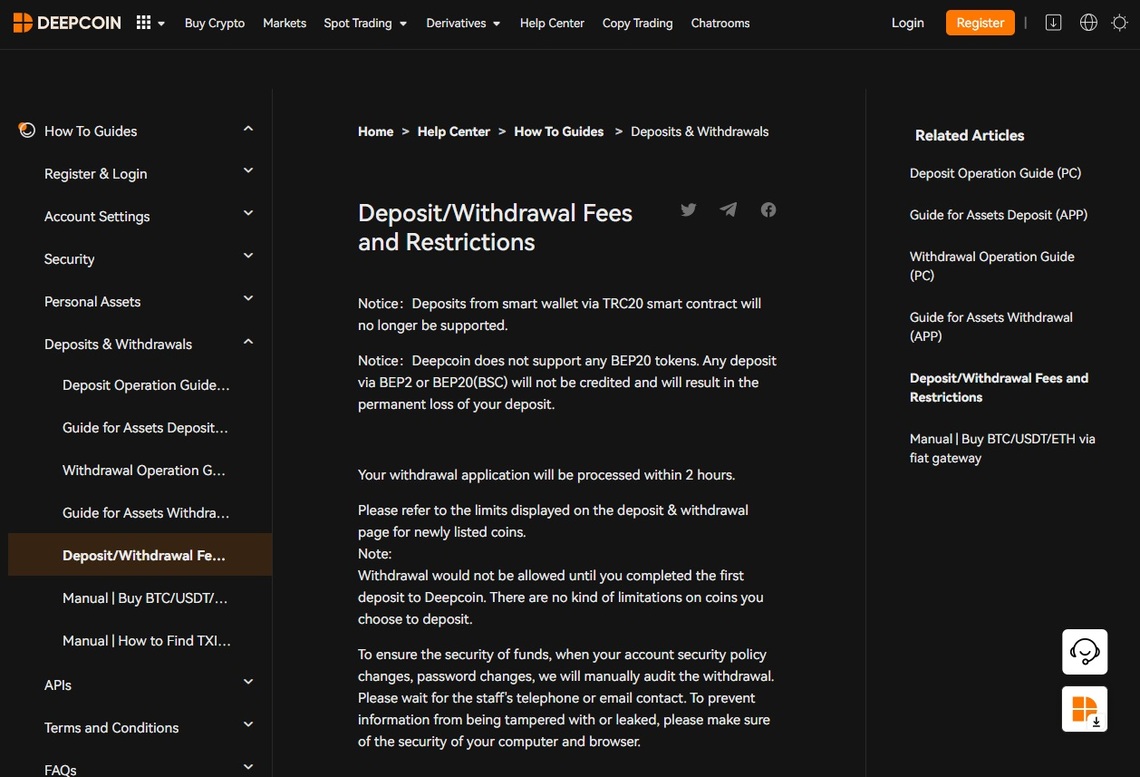1140x777 pixels.
Task: Click the orange Register button
Action: [x=980, y=23]
